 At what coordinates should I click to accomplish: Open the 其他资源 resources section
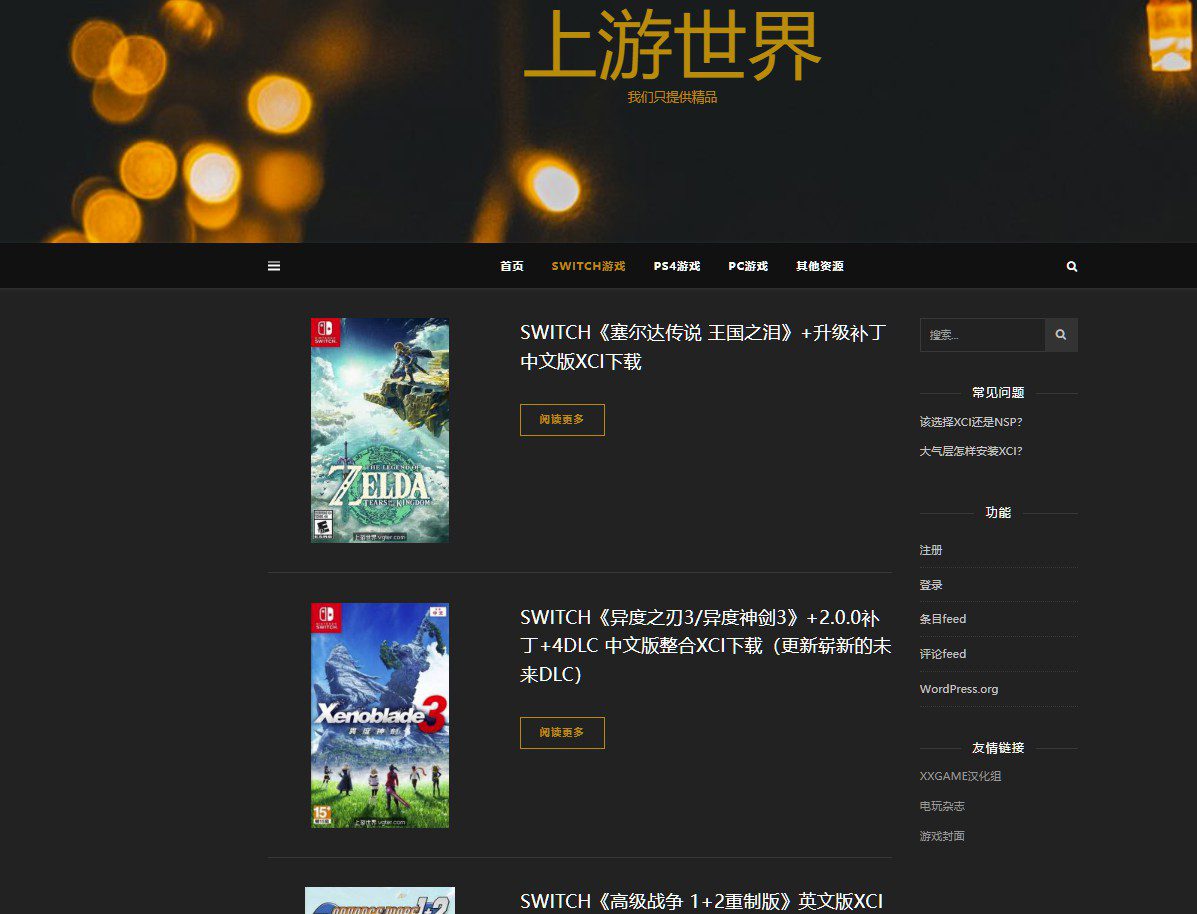tap(819, 266)
